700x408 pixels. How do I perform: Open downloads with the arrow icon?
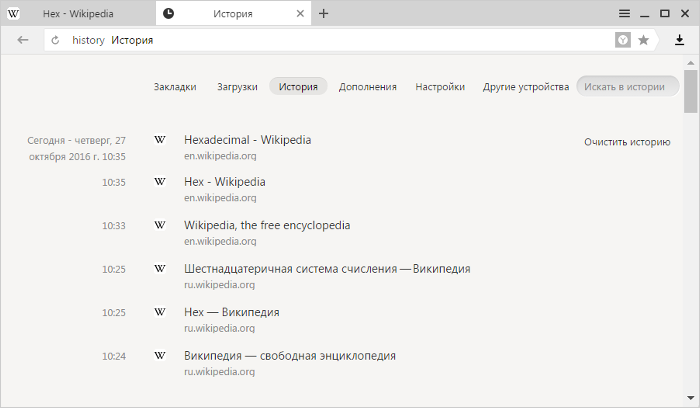679,40
